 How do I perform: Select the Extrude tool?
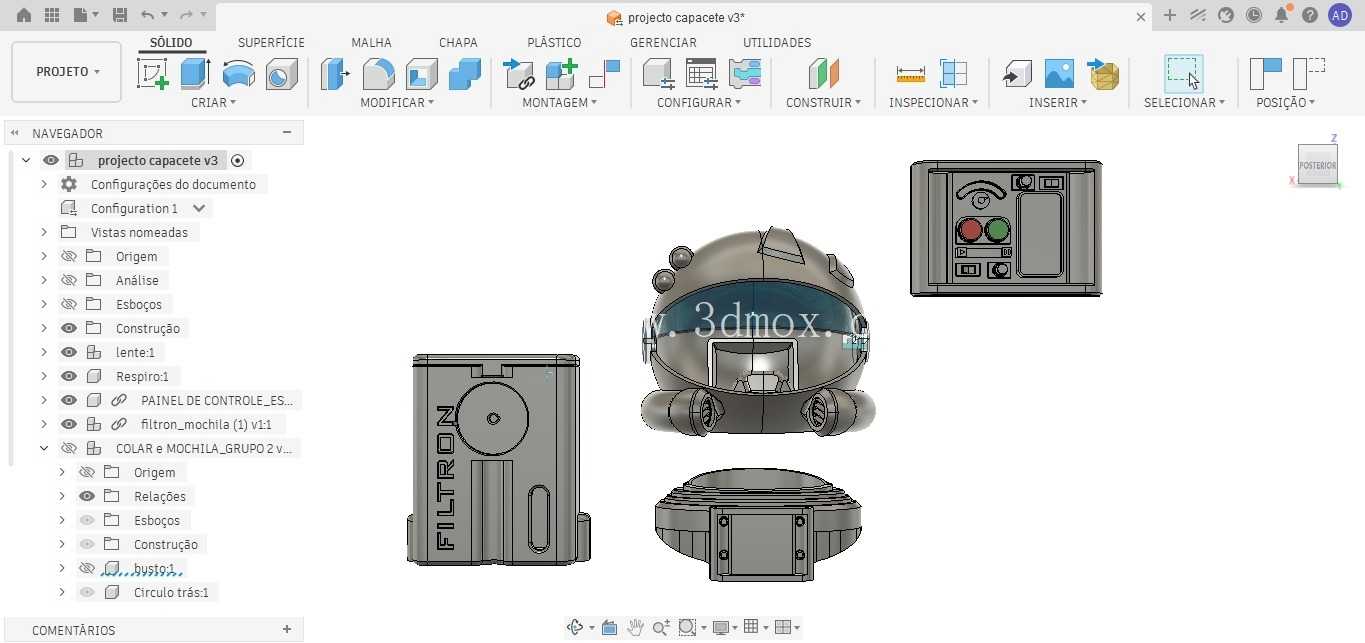195,74
